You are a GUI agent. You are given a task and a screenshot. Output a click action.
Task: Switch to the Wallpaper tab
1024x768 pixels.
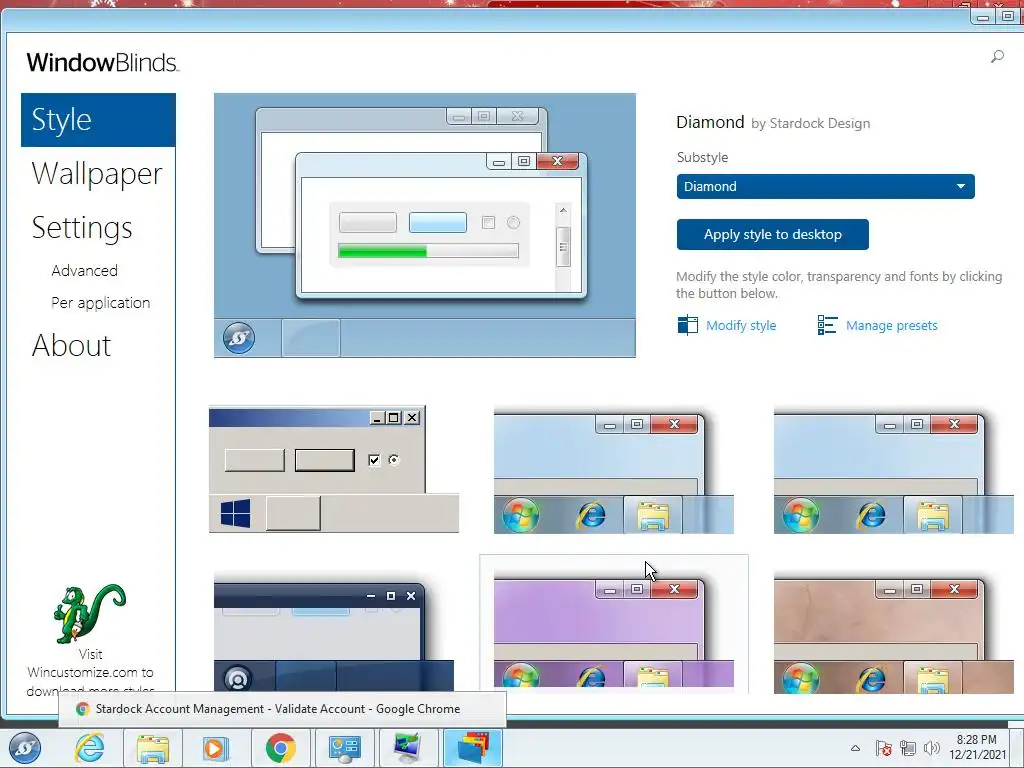(97, 174)
